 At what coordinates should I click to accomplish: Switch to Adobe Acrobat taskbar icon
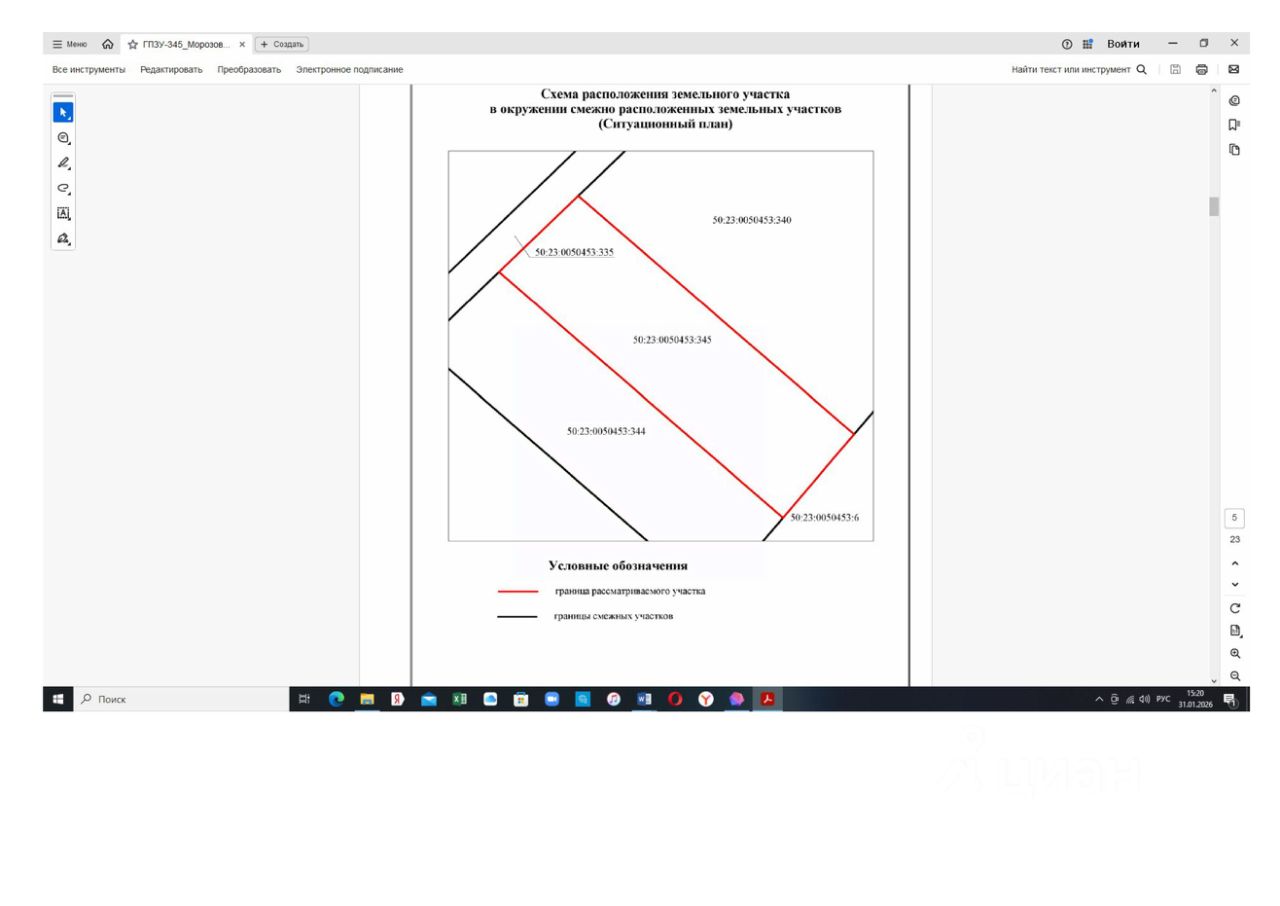click(768, 700)
